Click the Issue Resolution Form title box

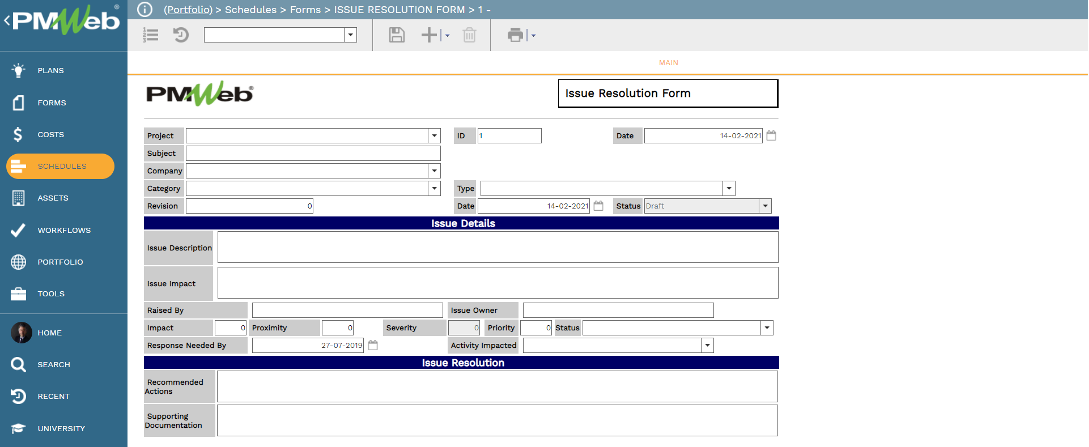(x=668, y=93)
